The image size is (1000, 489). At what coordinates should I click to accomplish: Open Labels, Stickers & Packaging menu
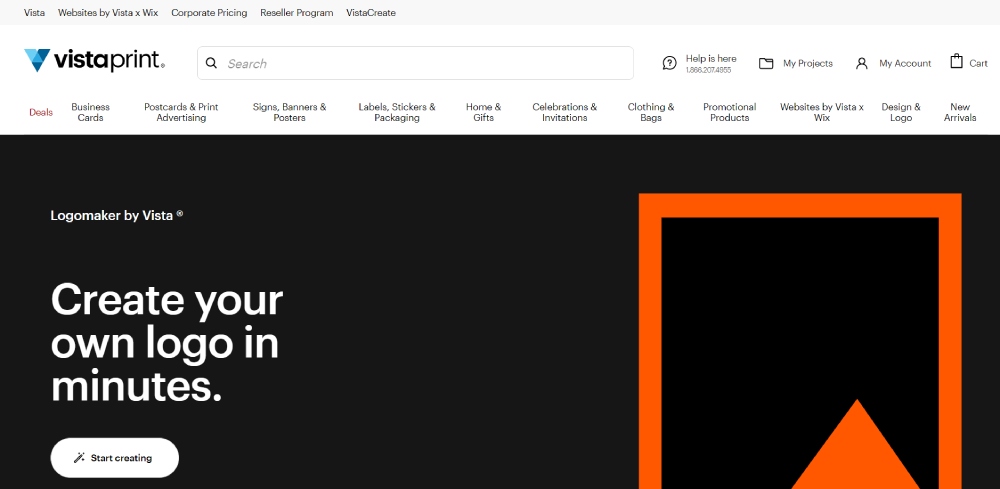coord(397,112)
